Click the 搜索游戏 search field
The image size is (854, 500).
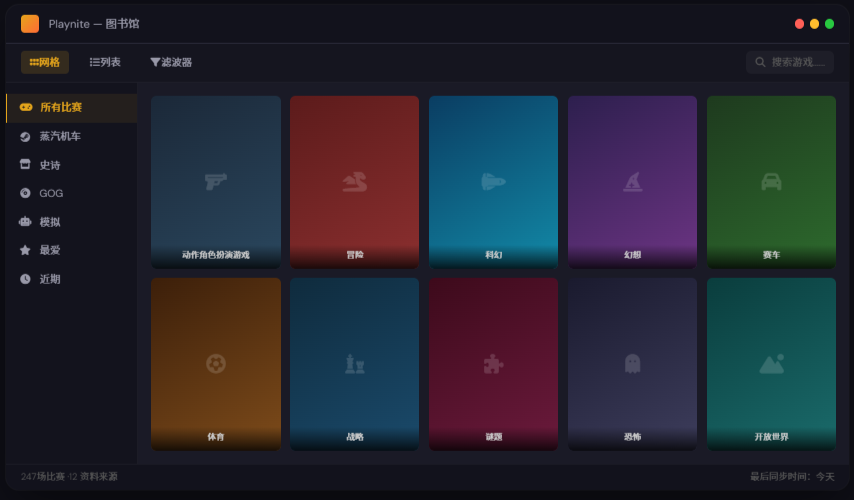pyautogui.click(x=790, y=62)
